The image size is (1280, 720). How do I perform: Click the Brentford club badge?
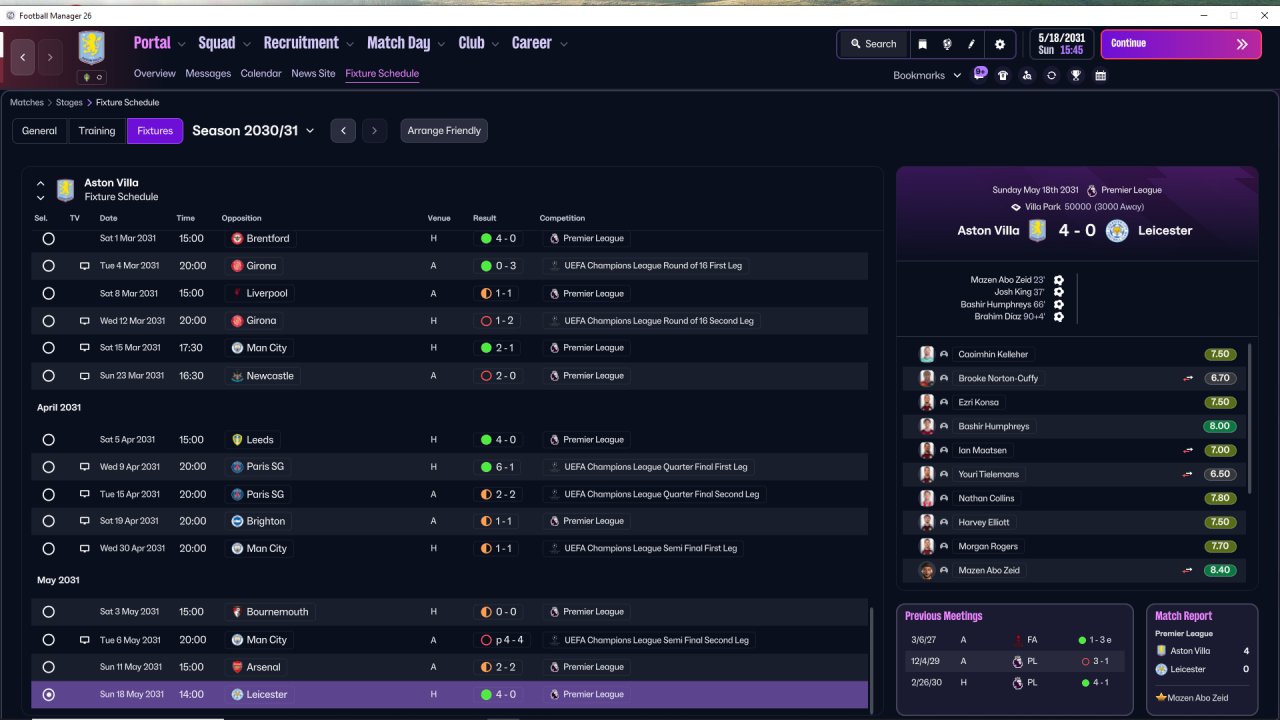(237, 239)
